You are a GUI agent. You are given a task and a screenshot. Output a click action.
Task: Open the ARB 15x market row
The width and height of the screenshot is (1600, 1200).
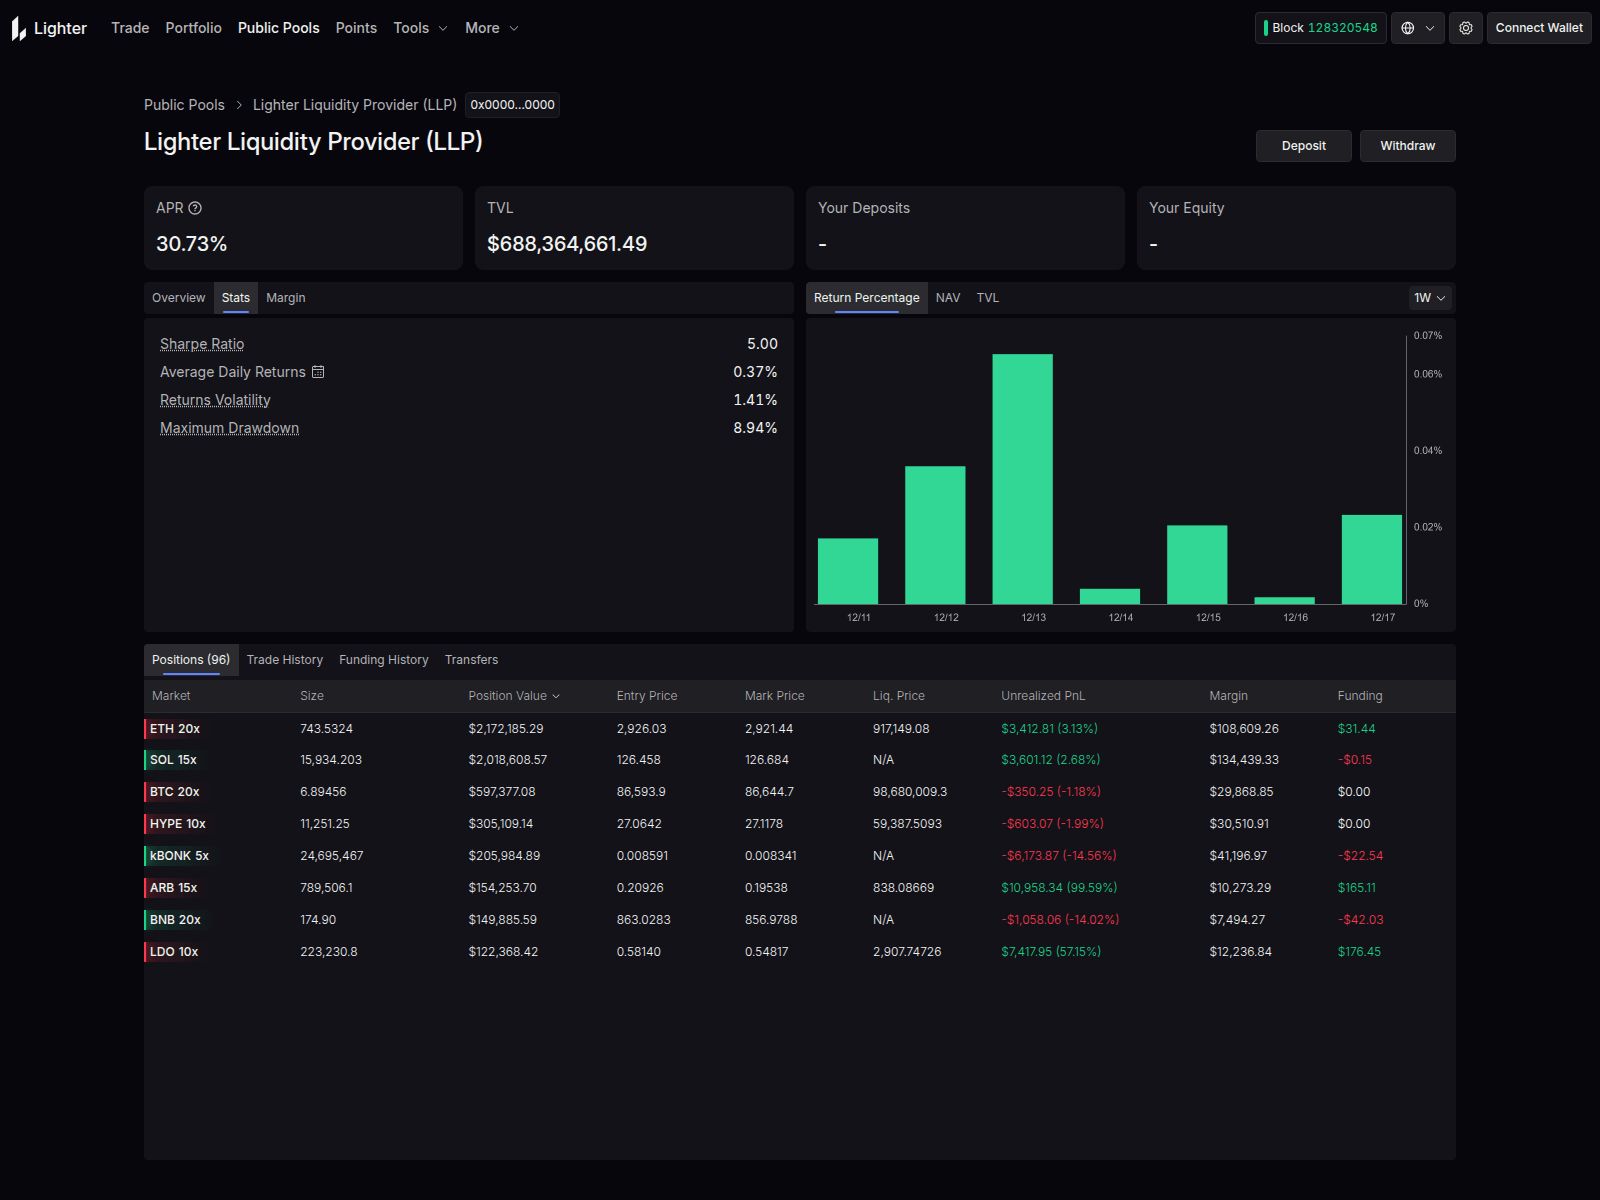(x=800, y=888)
